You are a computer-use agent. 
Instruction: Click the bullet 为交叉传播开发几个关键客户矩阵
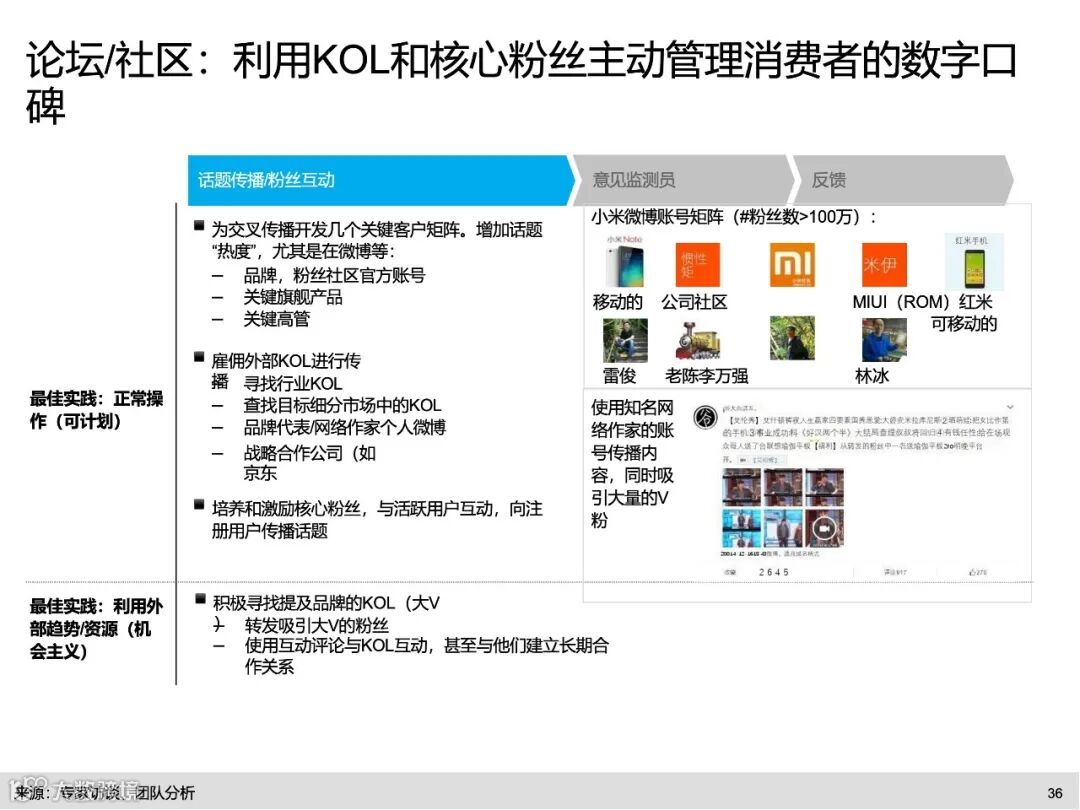377,240
